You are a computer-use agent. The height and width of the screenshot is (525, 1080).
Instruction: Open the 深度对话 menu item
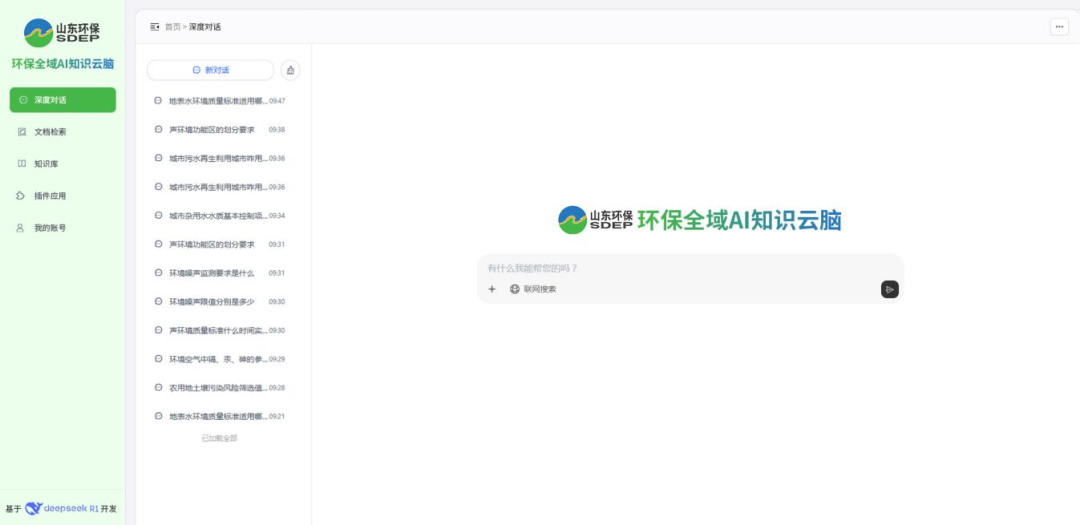click(63, 100)
